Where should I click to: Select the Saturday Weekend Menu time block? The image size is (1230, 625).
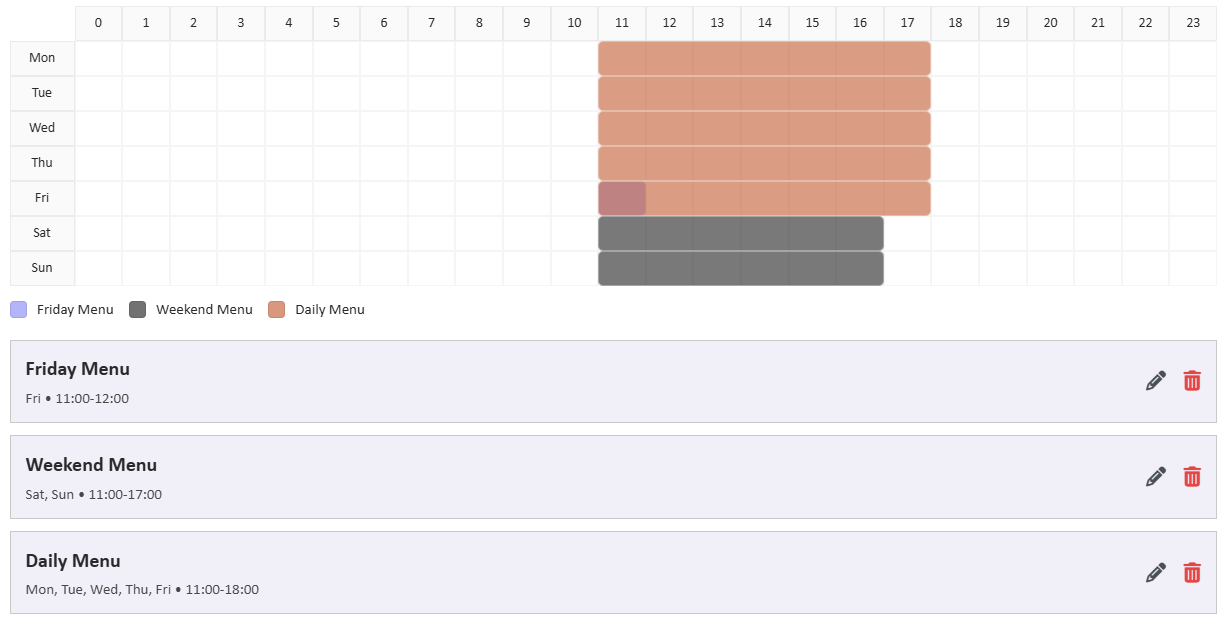point(741,233)
